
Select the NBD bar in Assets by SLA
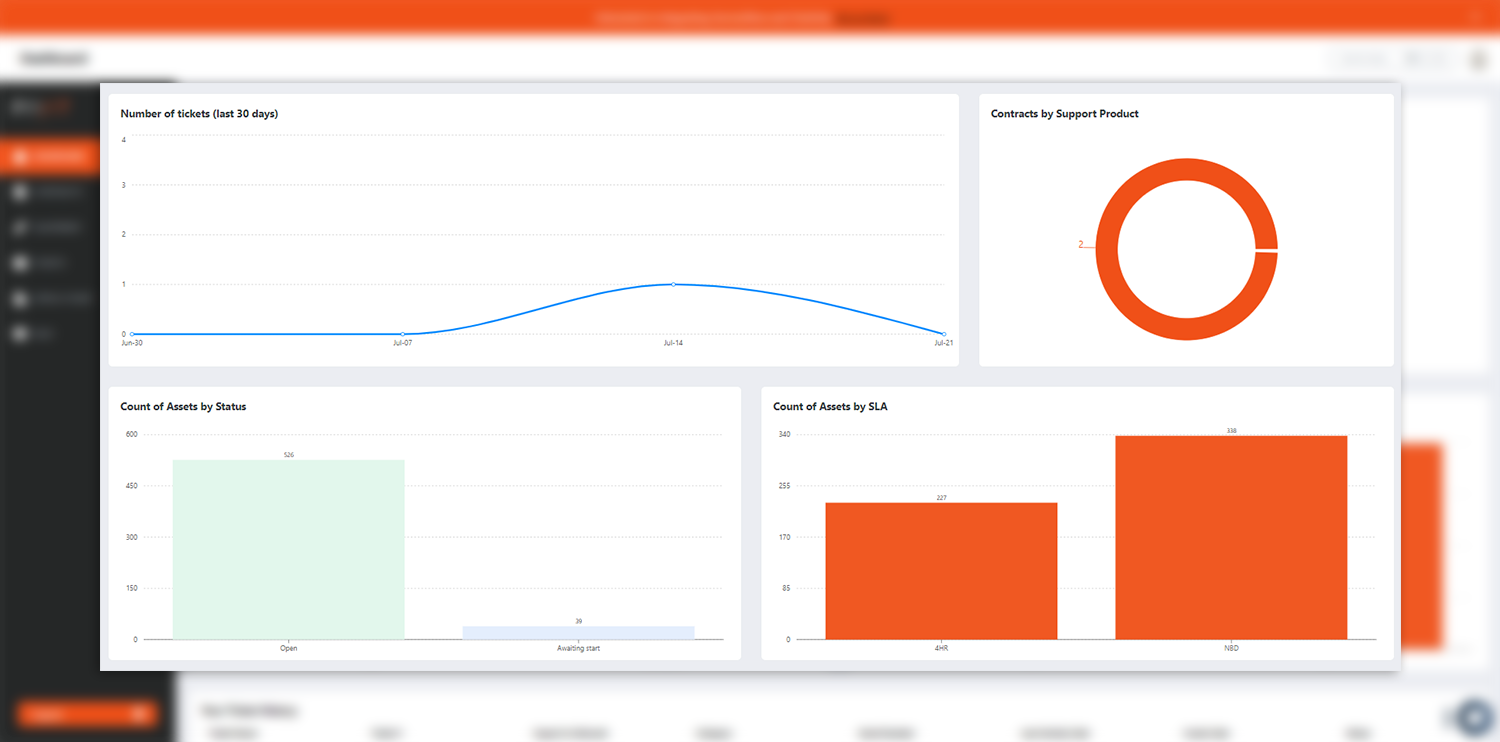1231,537
